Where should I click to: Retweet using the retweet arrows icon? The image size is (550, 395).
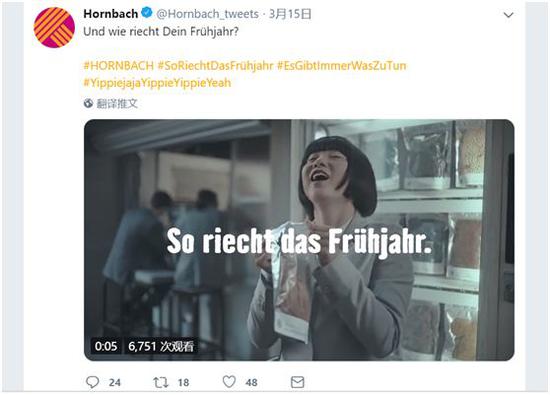pyautogui.click(x=161, y=382)
